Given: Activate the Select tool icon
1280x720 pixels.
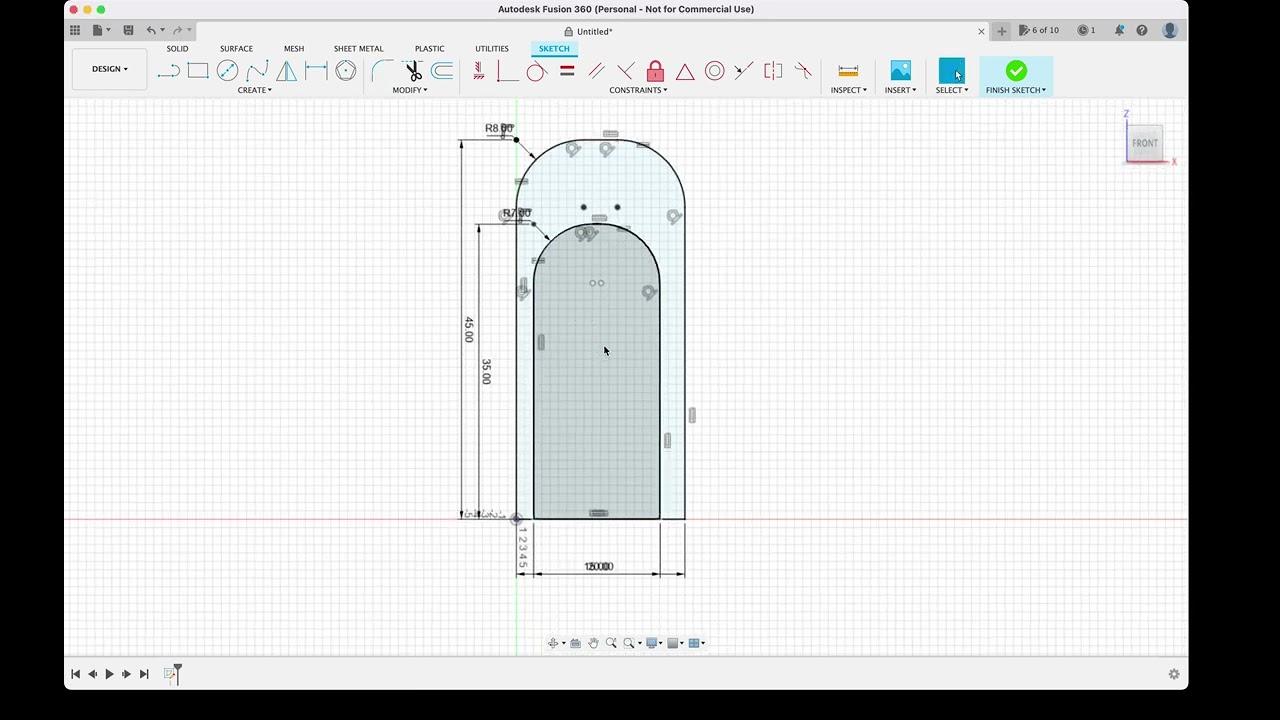Looking at the screenshot, I should tap(952, 71).
